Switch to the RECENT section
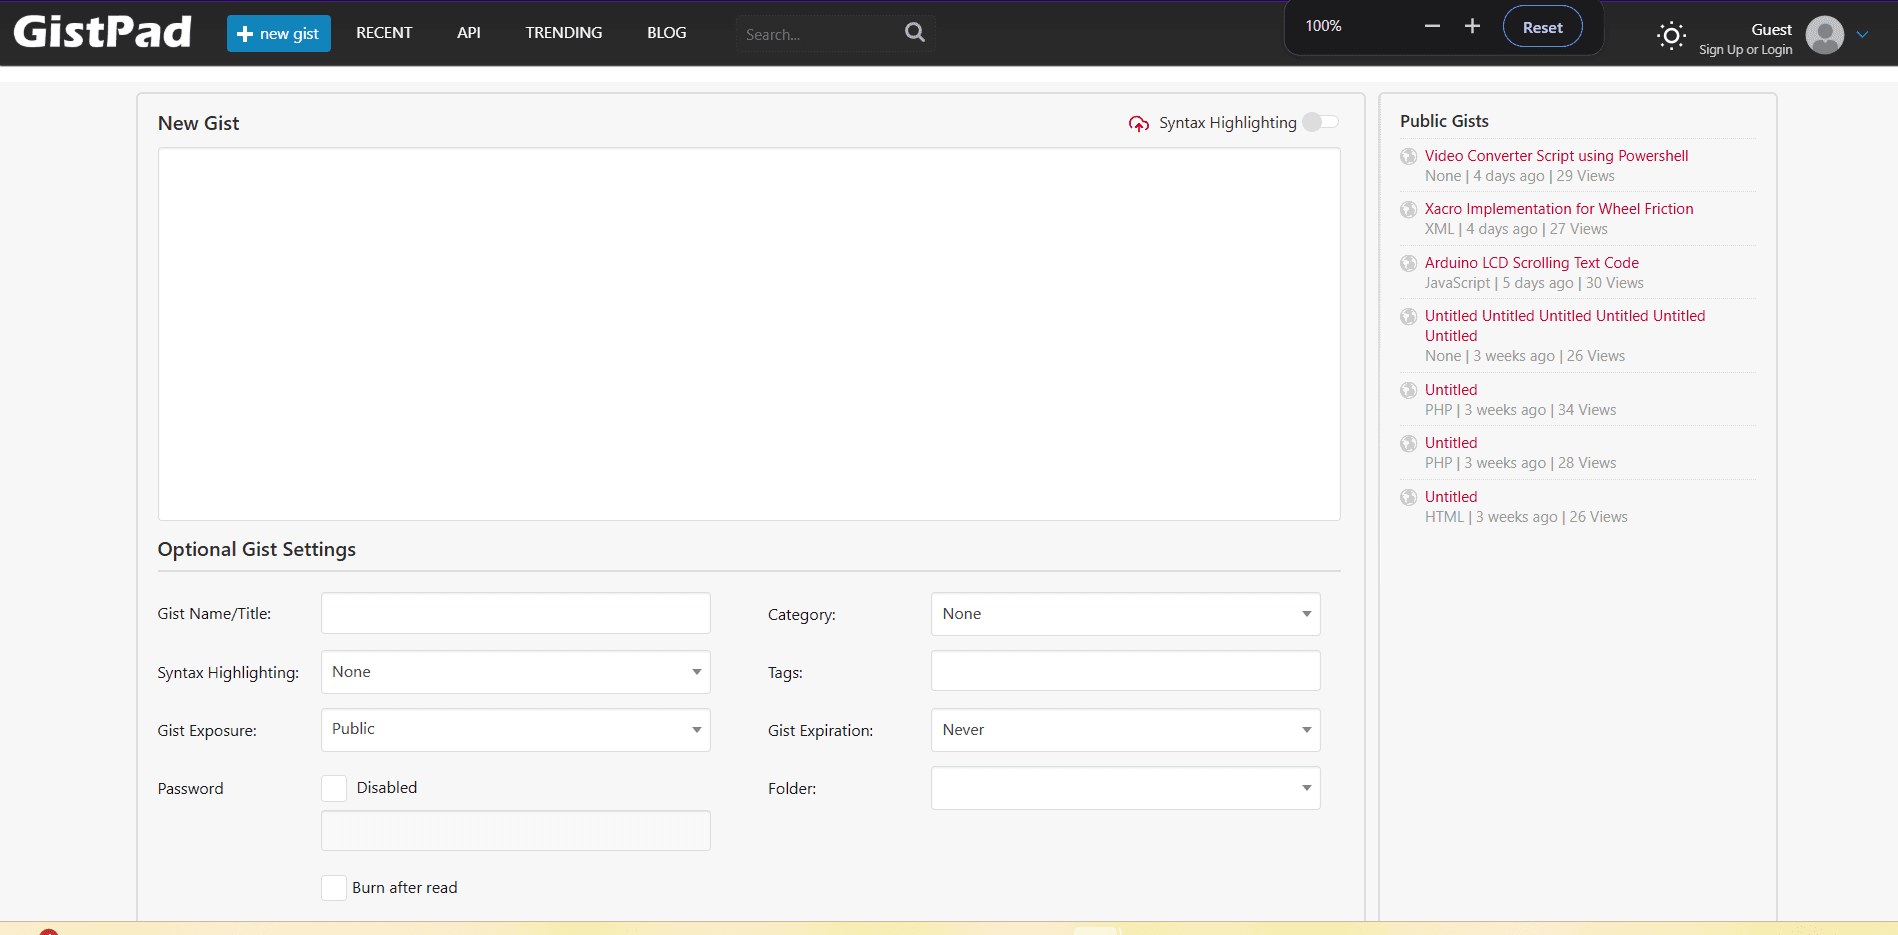The height and width of the screenshot is (935, 1898). click(384, 32)
